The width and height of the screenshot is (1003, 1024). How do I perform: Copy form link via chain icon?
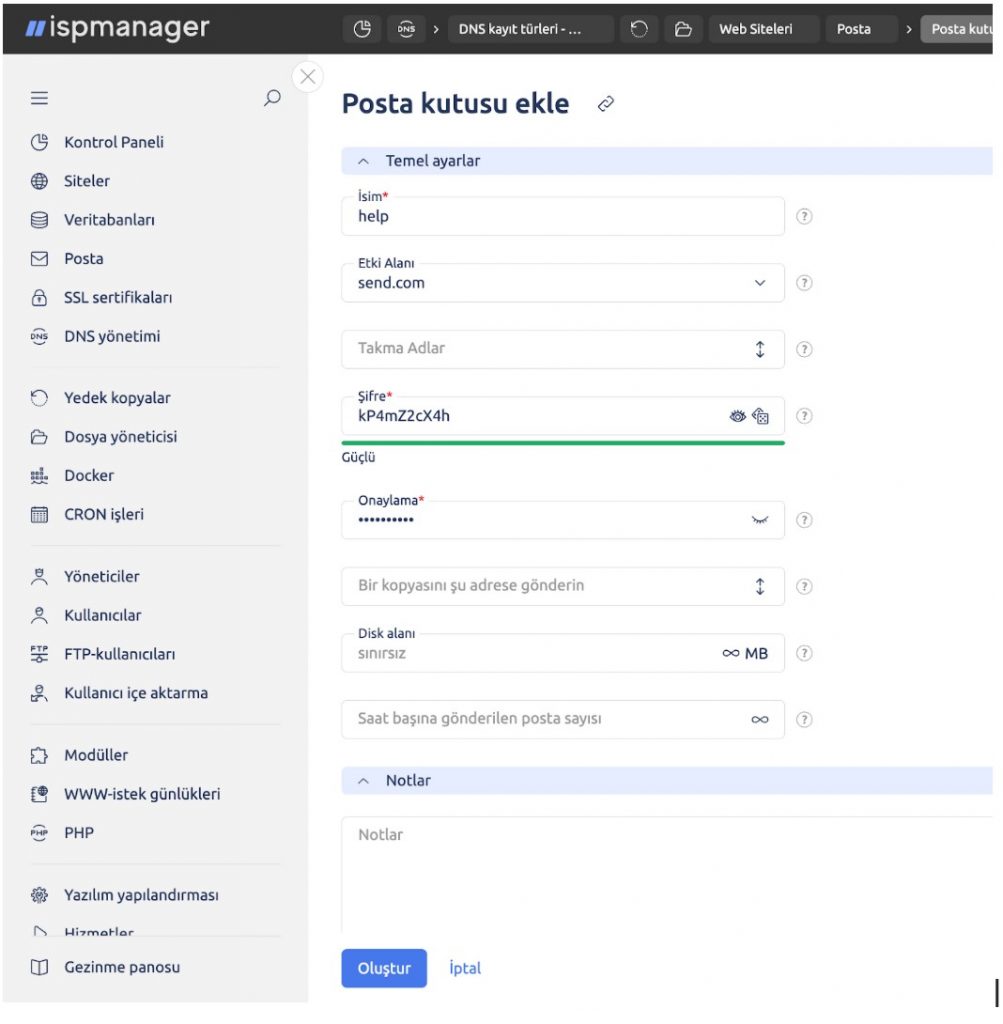pyautogui.click(x=606, y=104)
